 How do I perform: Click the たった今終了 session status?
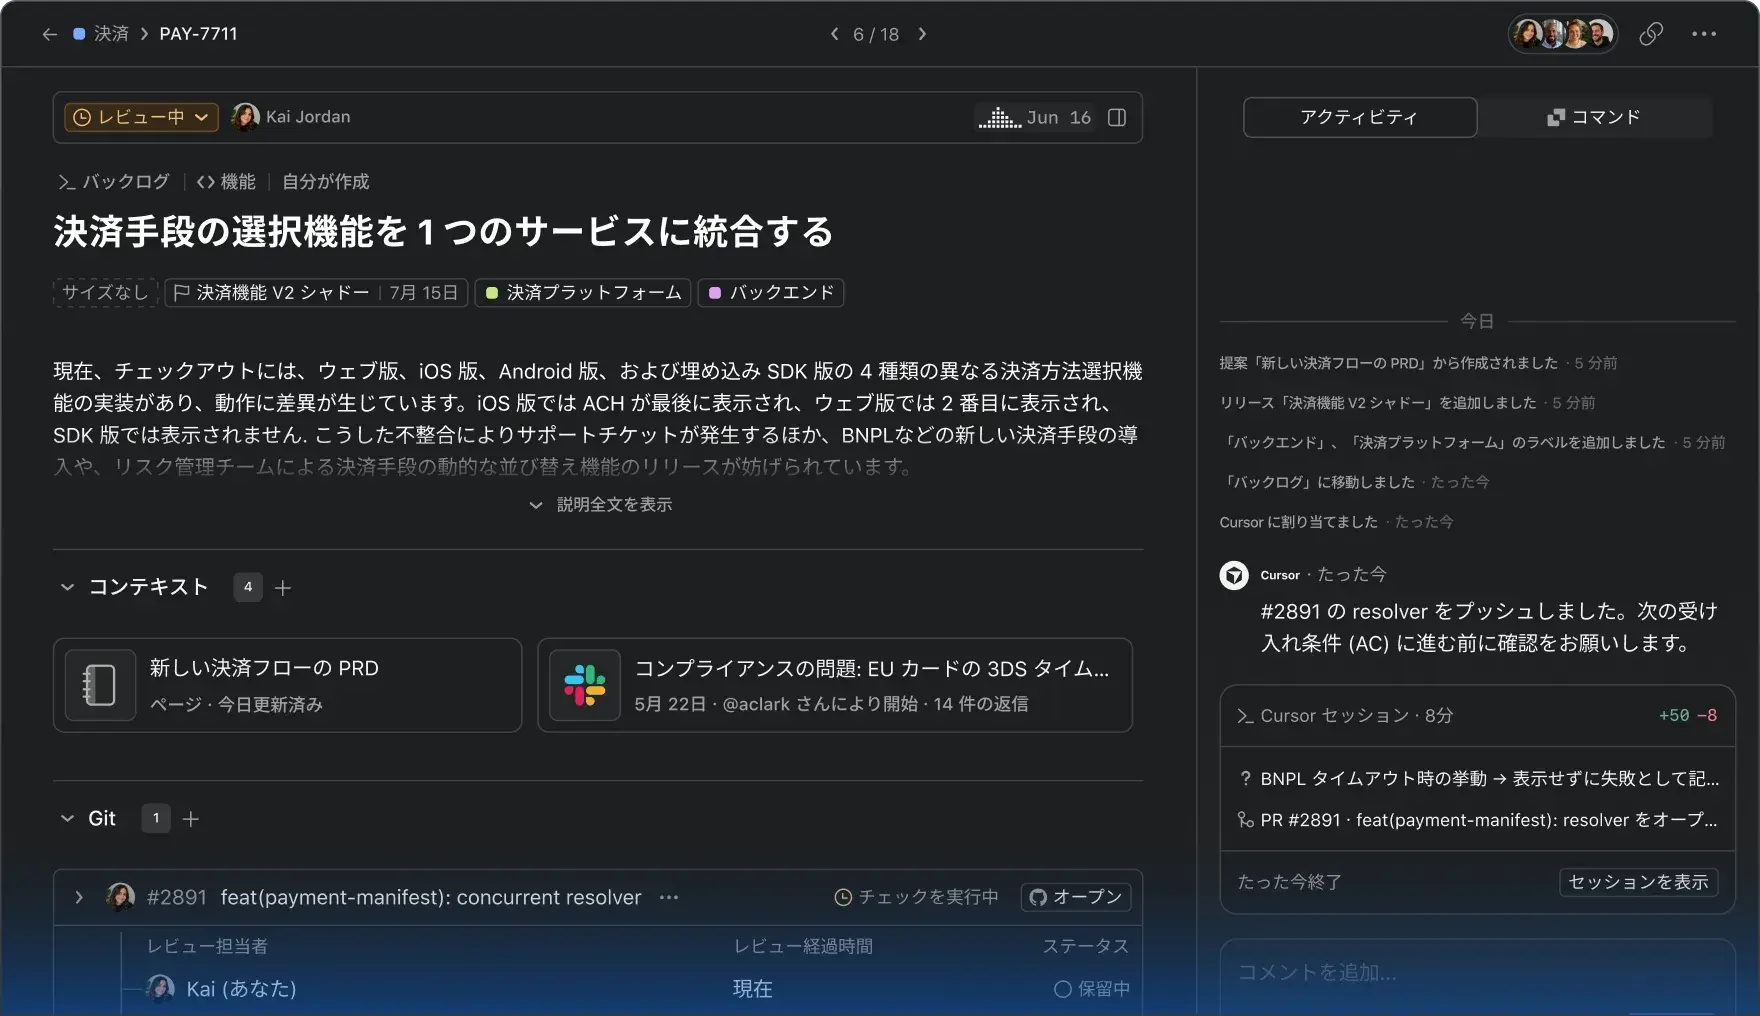(x=1290, y=882)
